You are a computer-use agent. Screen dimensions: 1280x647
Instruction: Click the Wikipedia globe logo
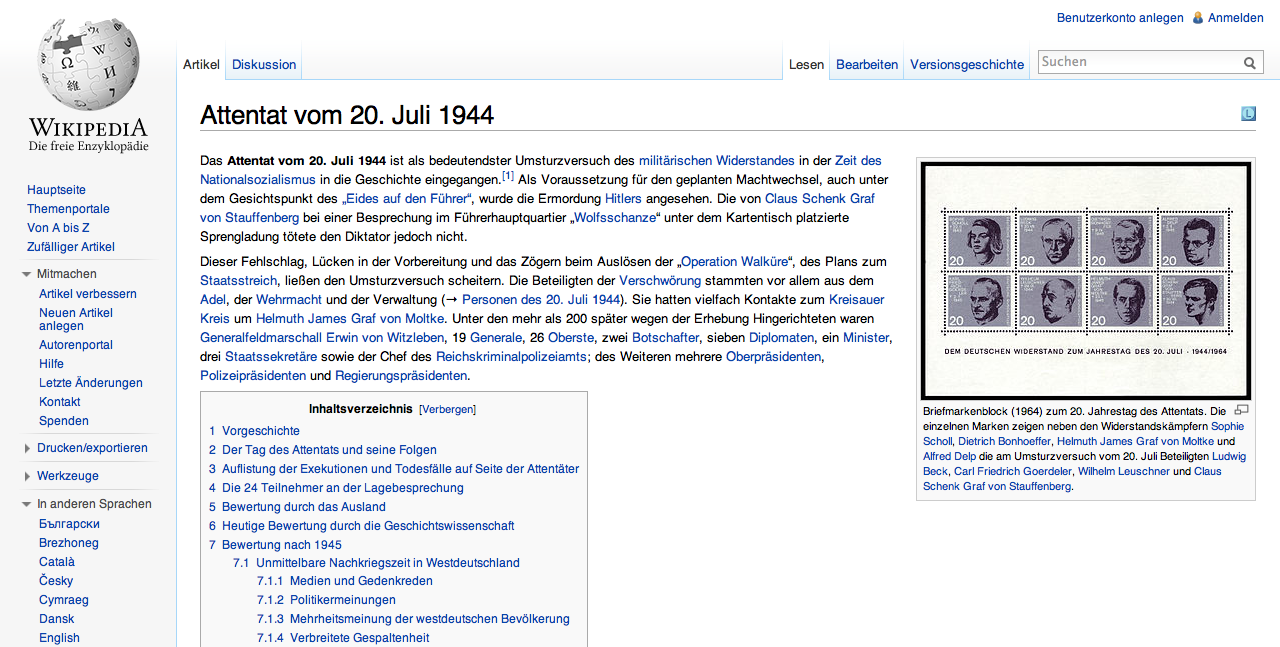point(88,65)
